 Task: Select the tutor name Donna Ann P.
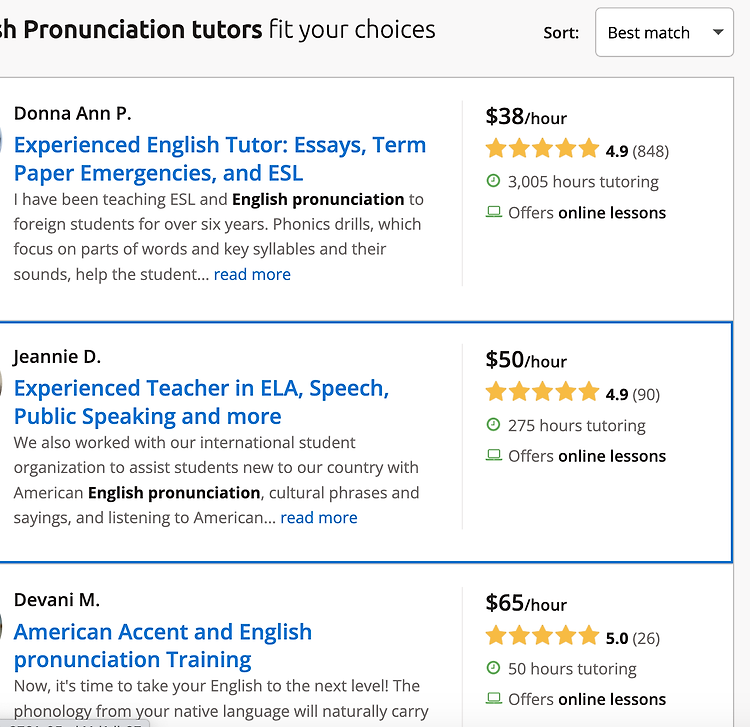[73, 113]
